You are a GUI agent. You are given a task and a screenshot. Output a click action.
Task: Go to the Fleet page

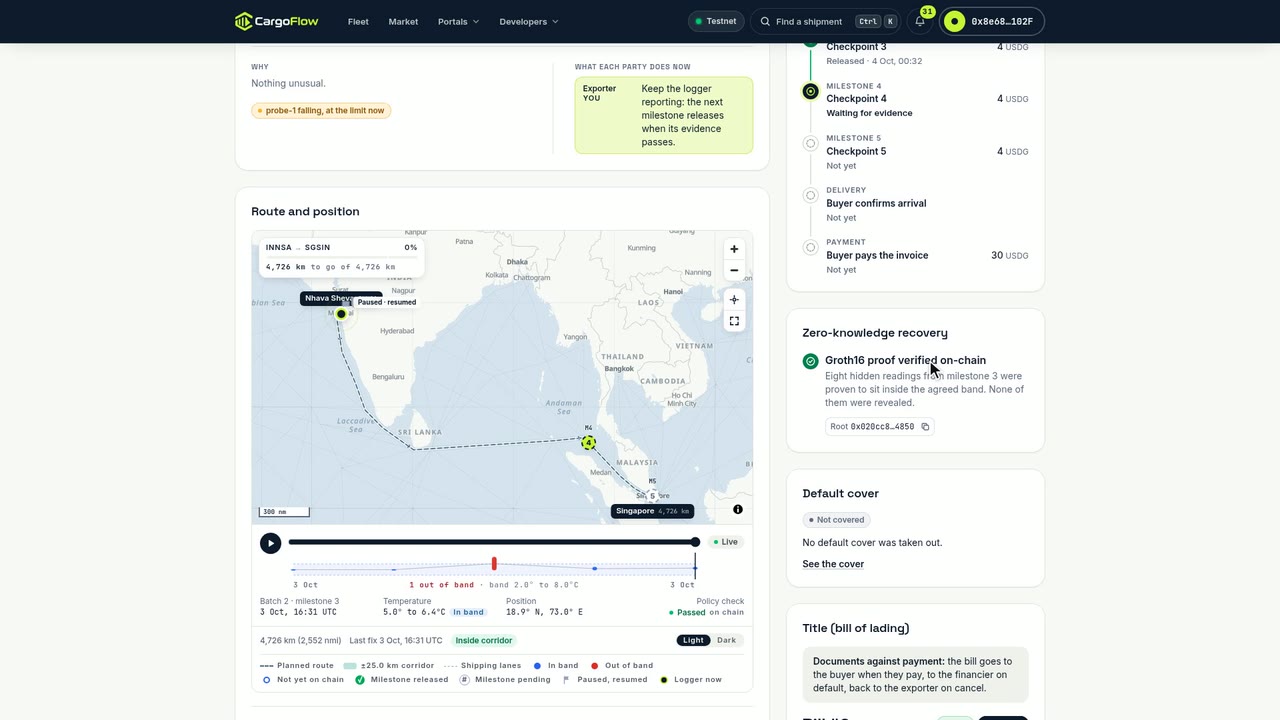click(358, 21)
